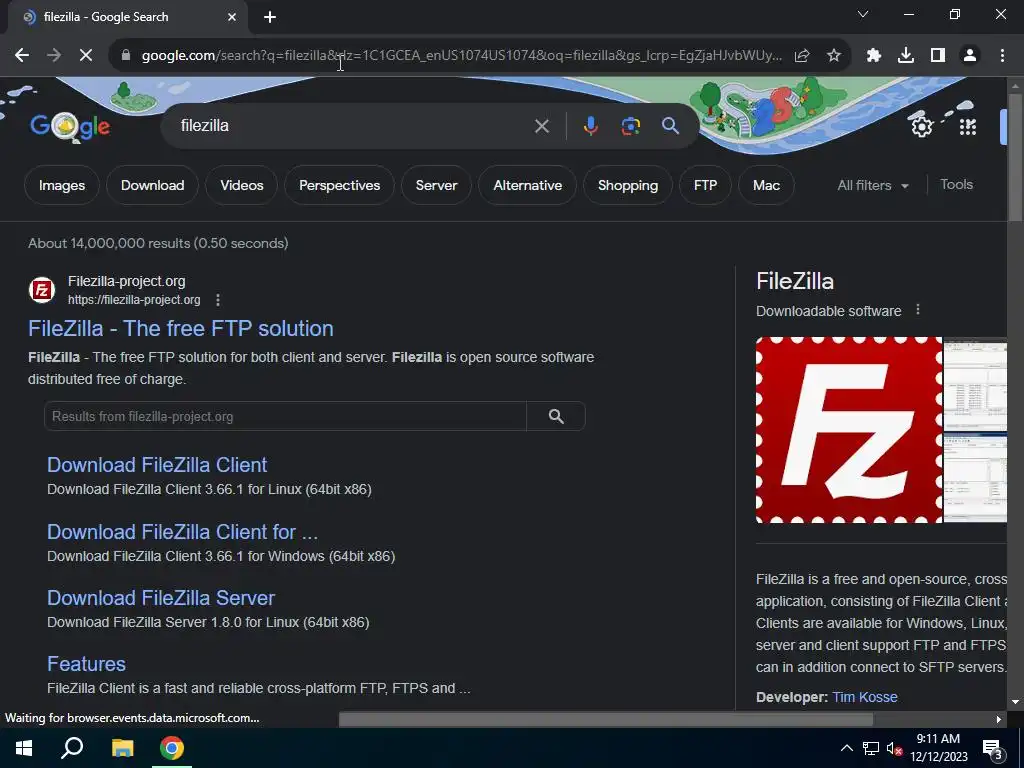Open the Download FileZilla Server link
Image resolution: width=1024 pixels, height=768 pixels.
(x=161, y=598)
